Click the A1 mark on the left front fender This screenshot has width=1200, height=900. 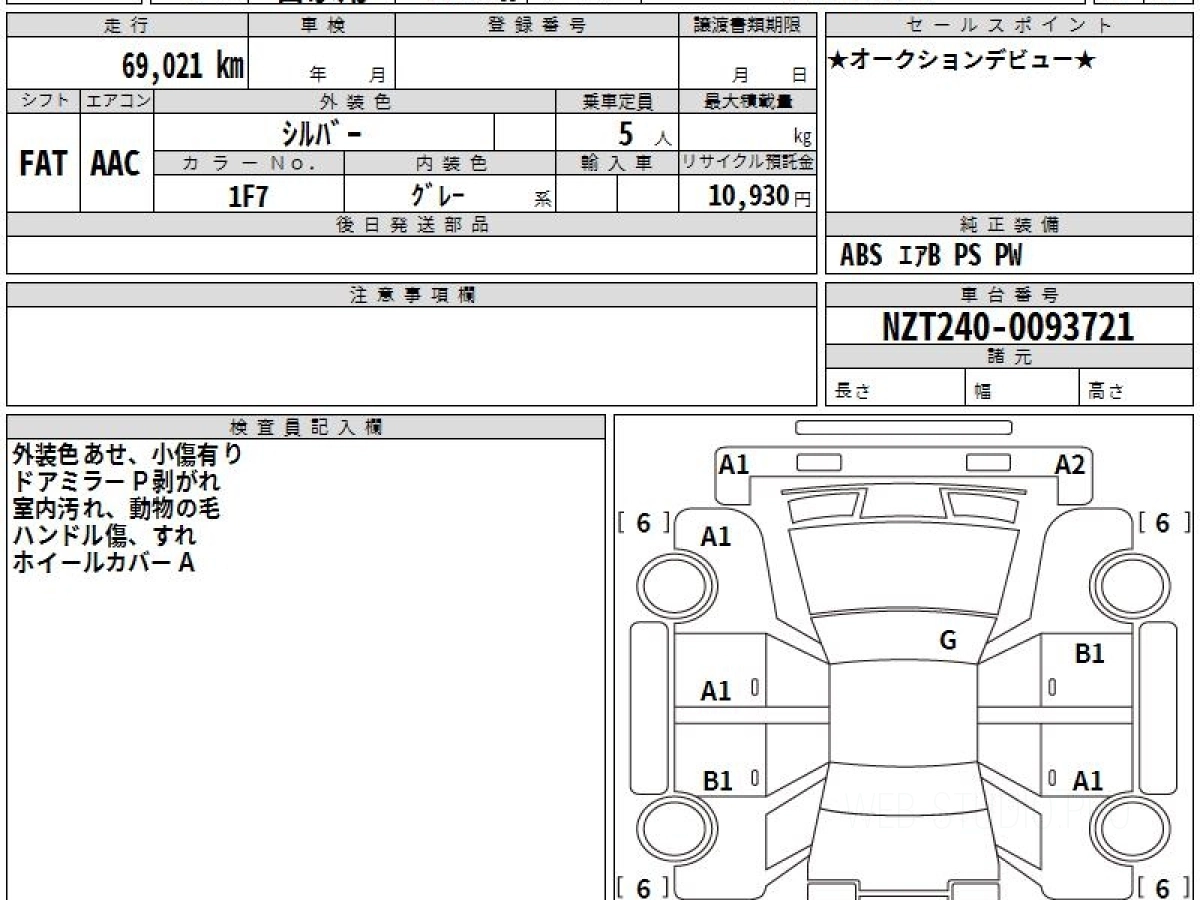(716, 538)
